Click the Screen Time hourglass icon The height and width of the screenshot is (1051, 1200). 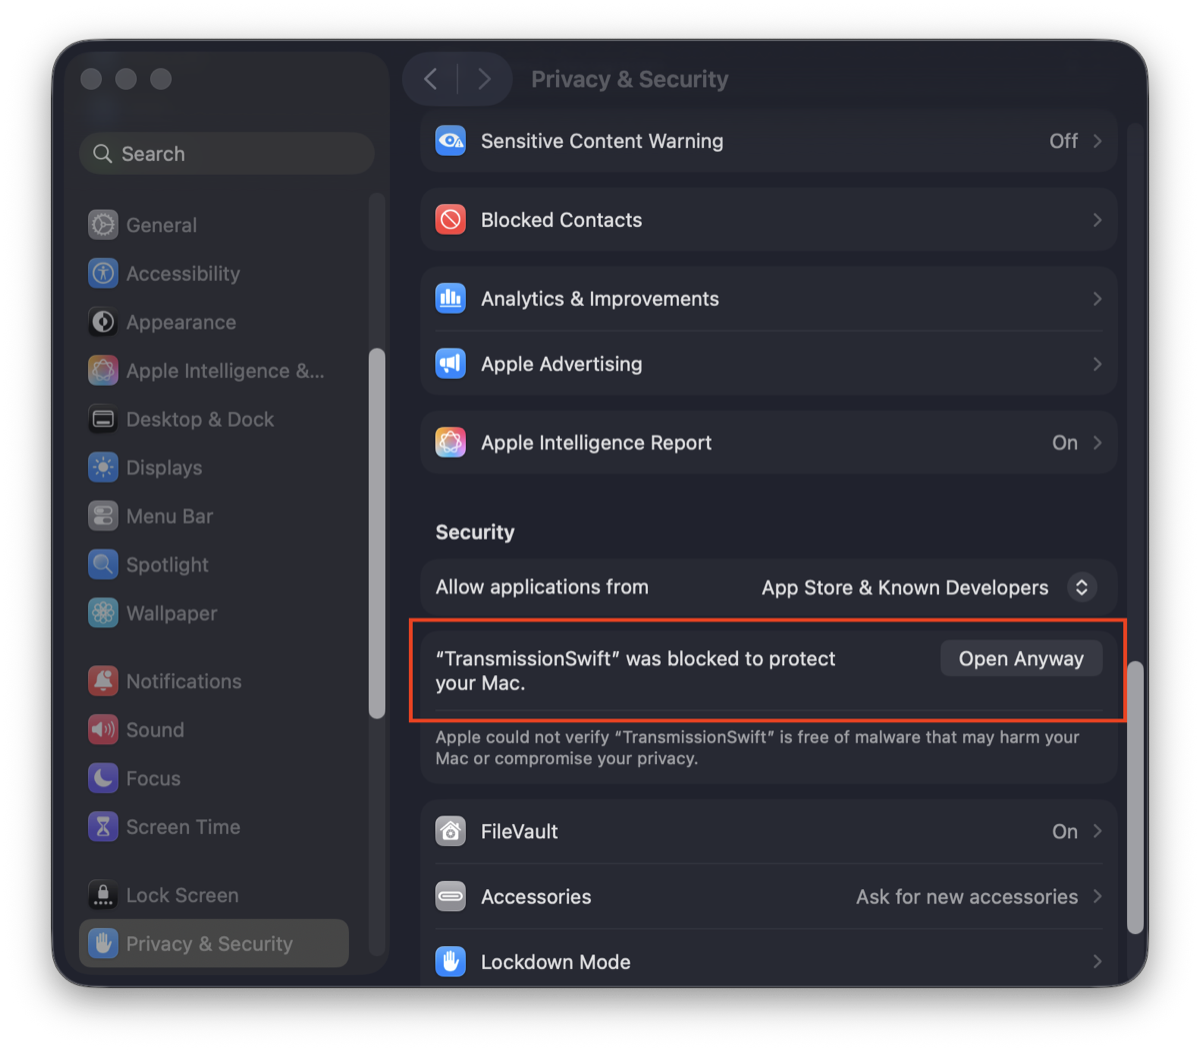[x=103, y=827]
